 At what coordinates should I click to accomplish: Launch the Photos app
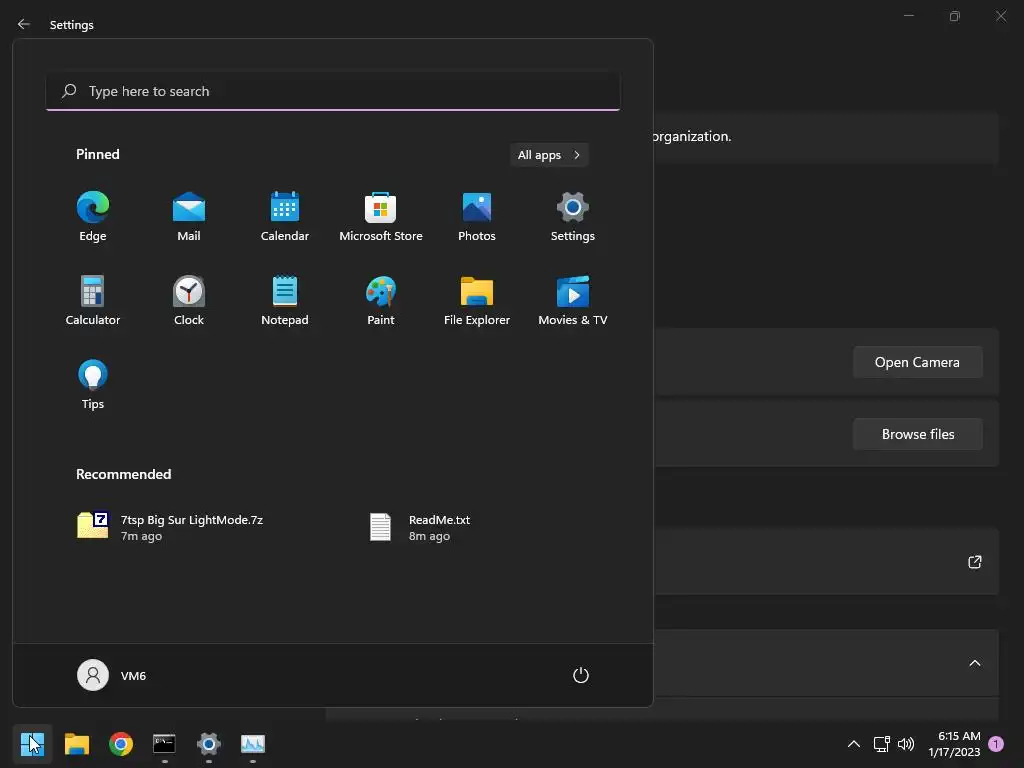tap(477, 216)
